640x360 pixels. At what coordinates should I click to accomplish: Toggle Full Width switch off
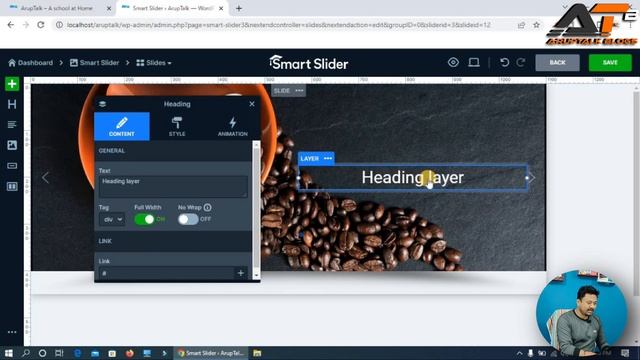click(144, 220)
